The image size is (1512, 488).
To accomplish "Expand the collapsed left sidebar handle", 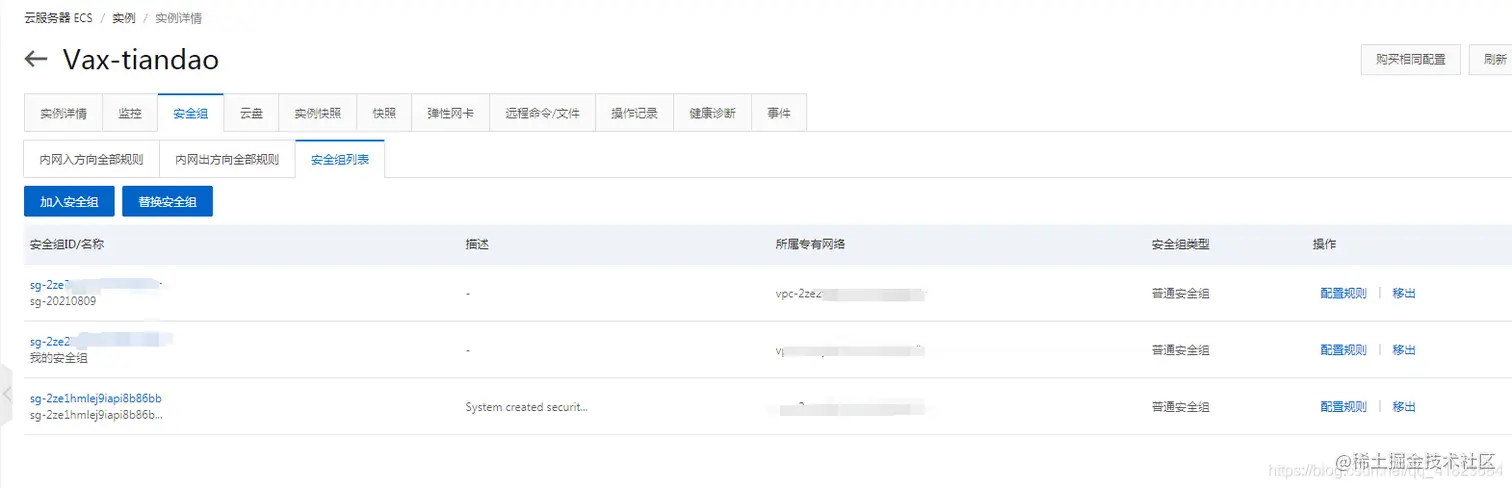I will tap(4, 393).
